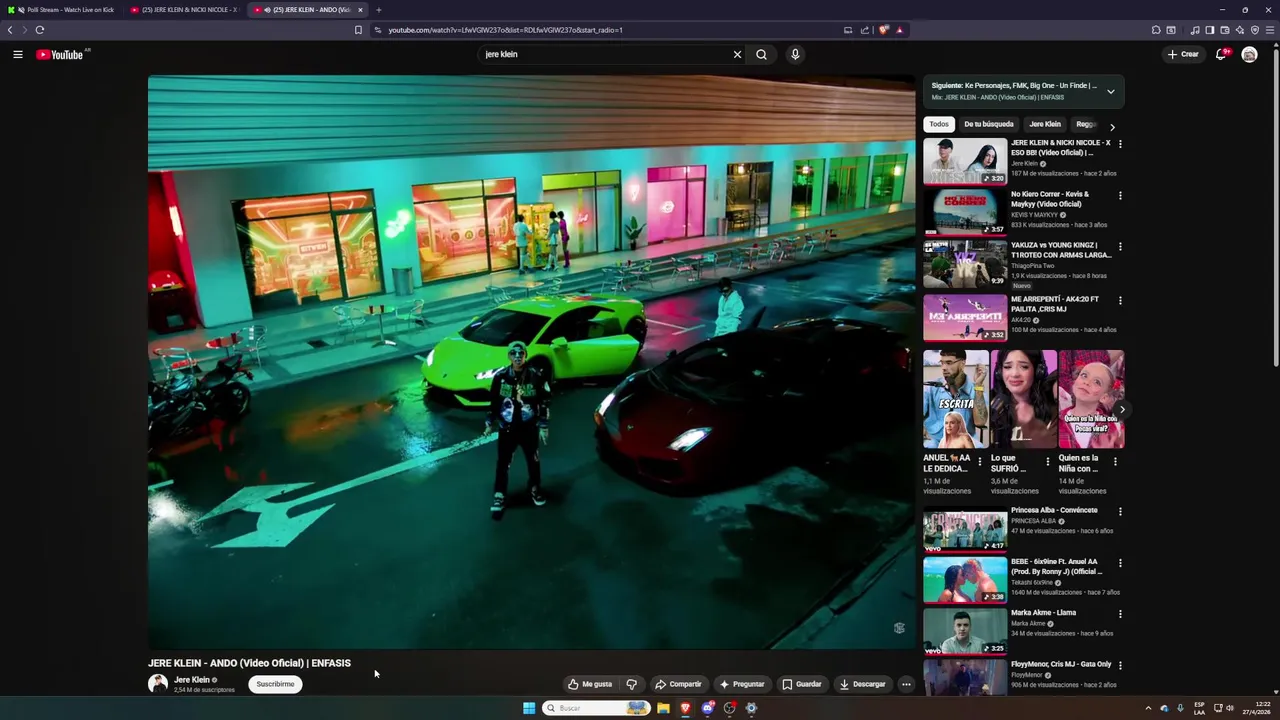Open options for Marka Akme - Llama
The width and height of the screenshot is (1280, 720).
pyautogui.click(x=1120, y=614)
